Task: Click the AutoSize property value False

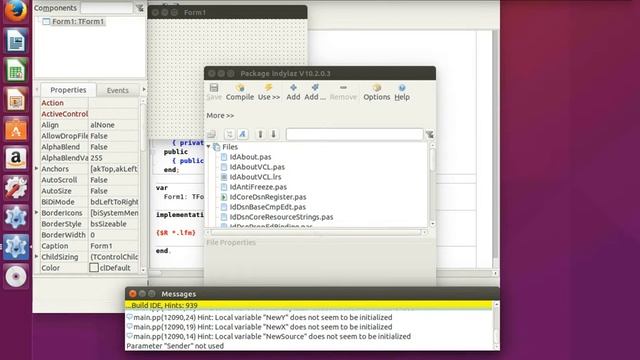Action: (99, 191)
